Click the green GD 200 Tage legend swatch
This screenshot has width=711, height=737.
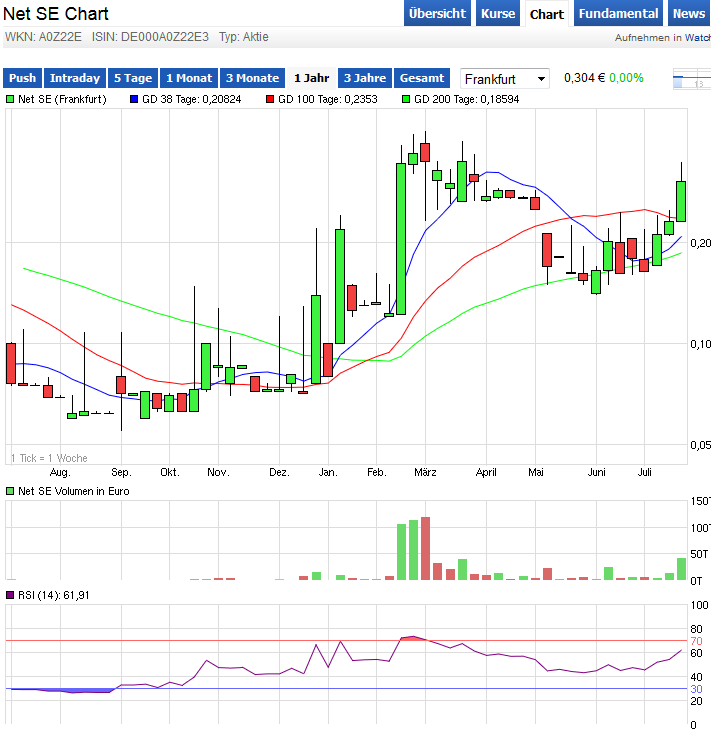pyautogui.click(x=406, y=99)
